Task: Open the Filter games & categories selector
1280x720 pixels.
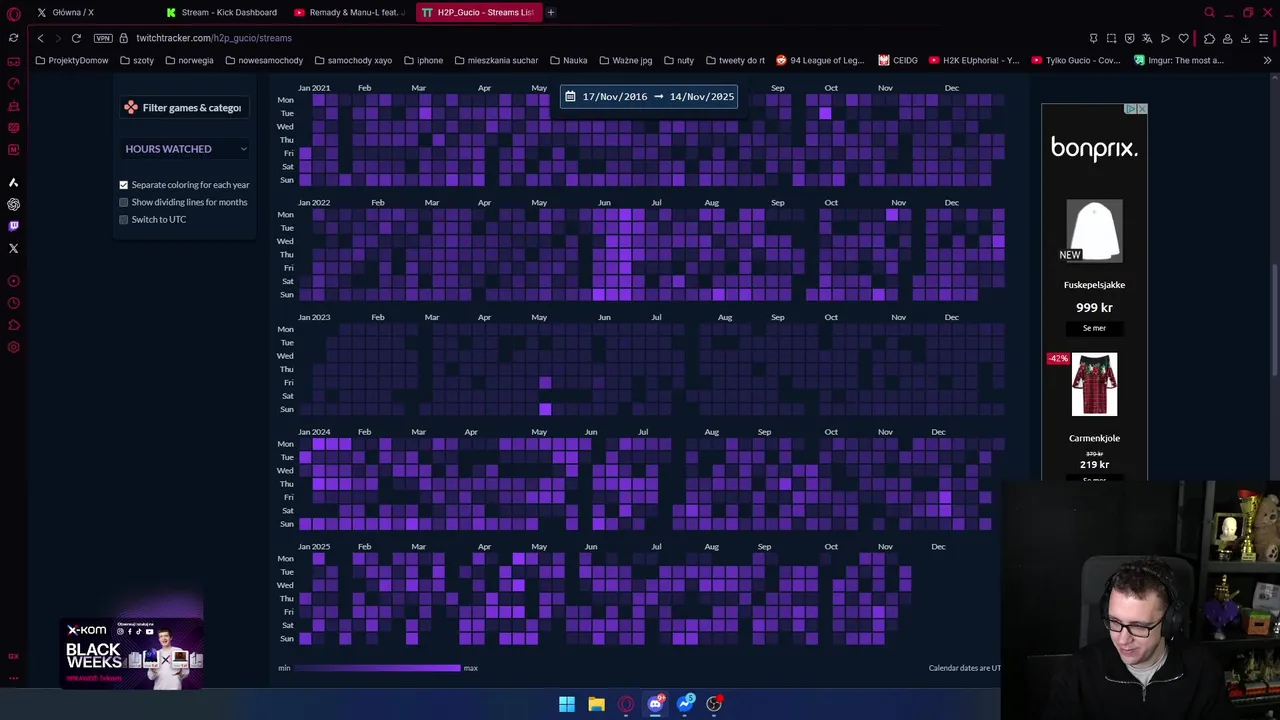Action: click(x=184, y=108)
